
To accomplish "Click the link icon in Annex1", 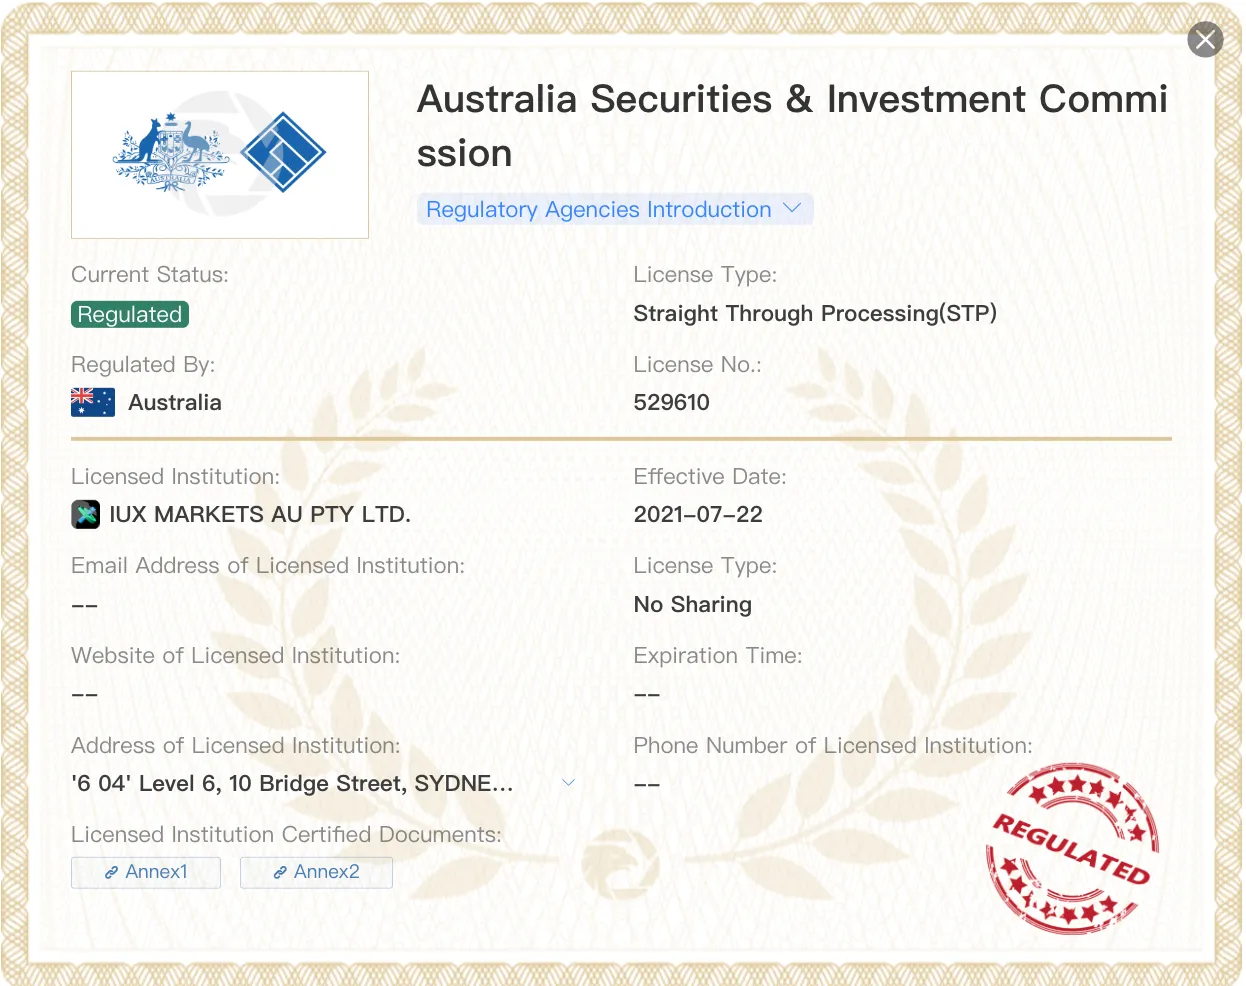I will (x=112, y=873).
